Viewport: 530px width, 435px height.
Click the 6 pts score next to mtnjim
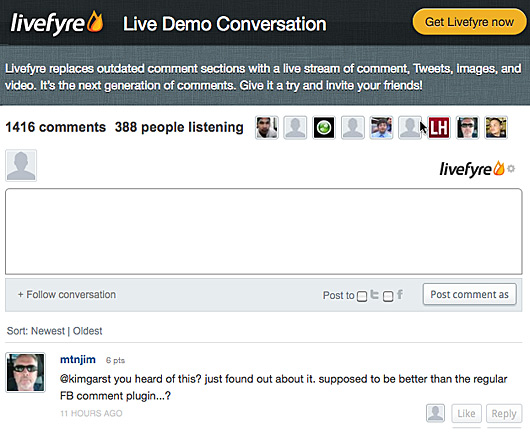[x=115, y=360]
